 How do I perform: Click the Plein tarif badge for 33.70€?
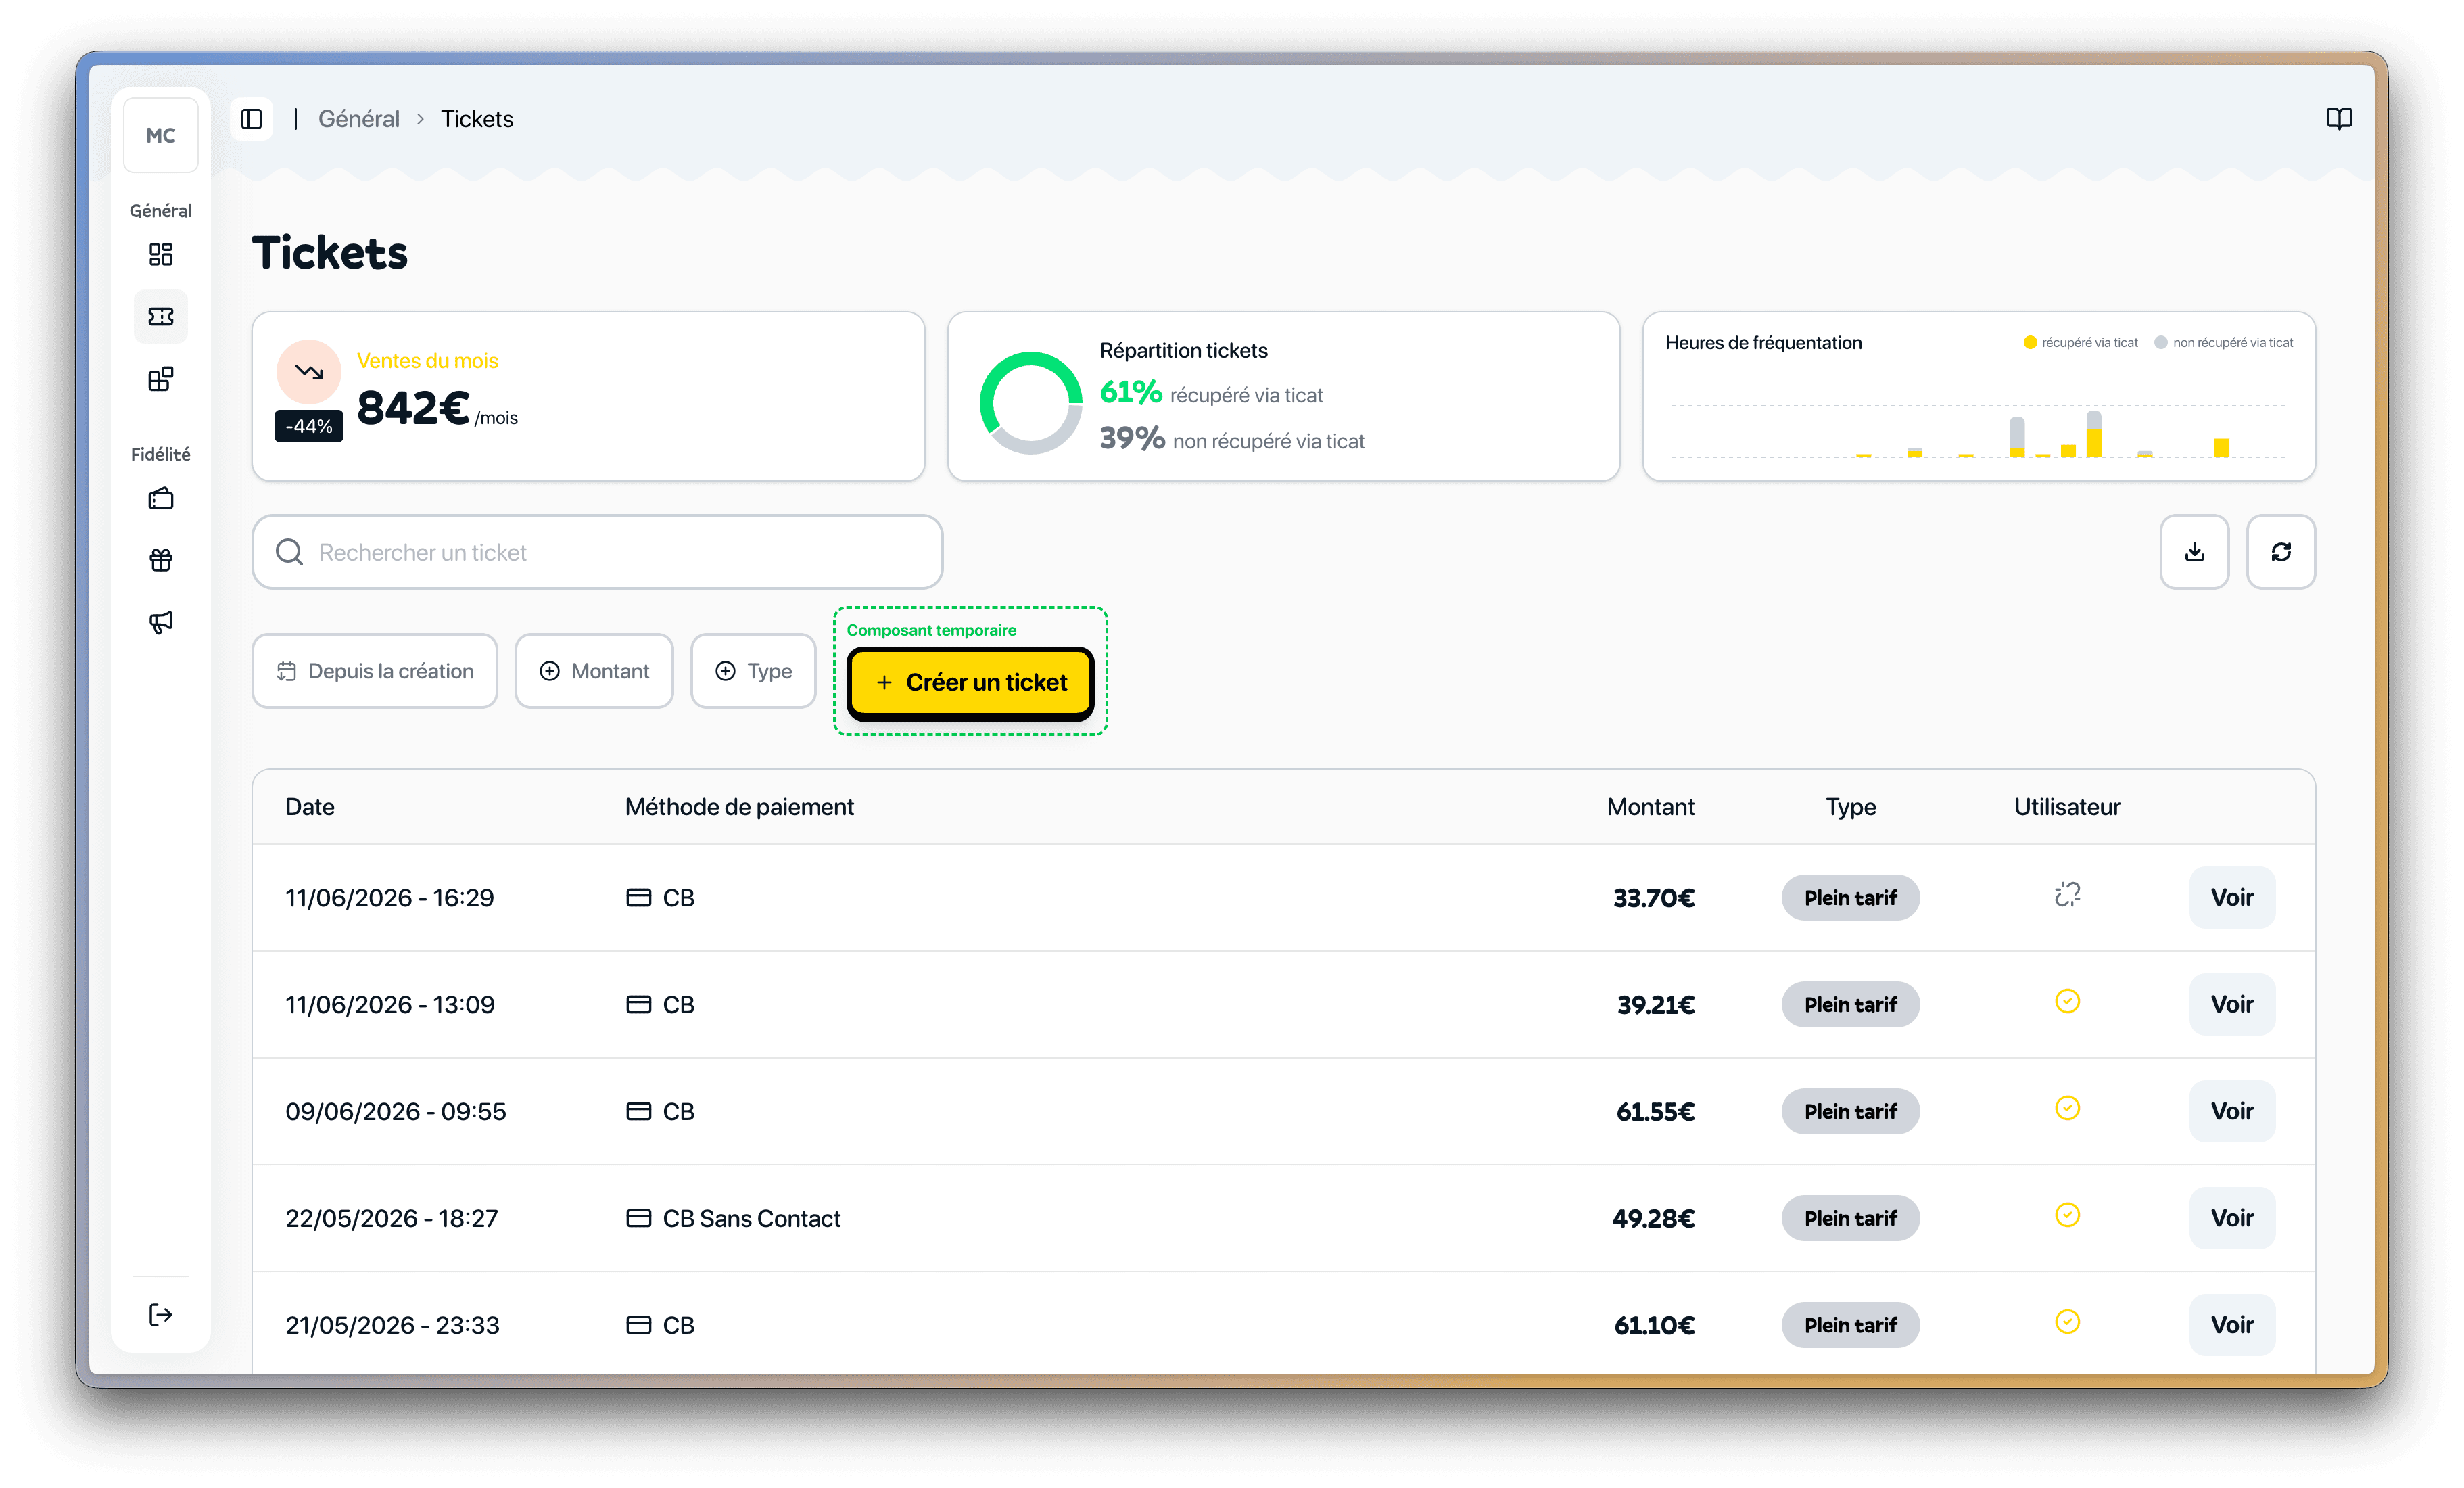[1850, 897]
